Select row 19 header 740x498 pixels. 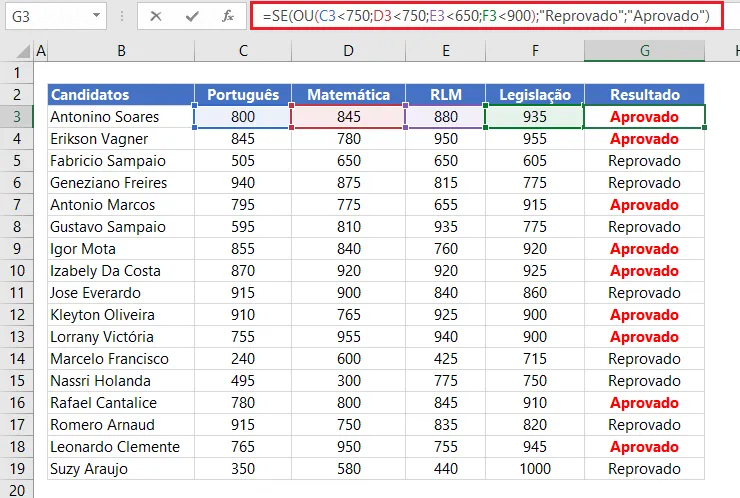(17, 468)
